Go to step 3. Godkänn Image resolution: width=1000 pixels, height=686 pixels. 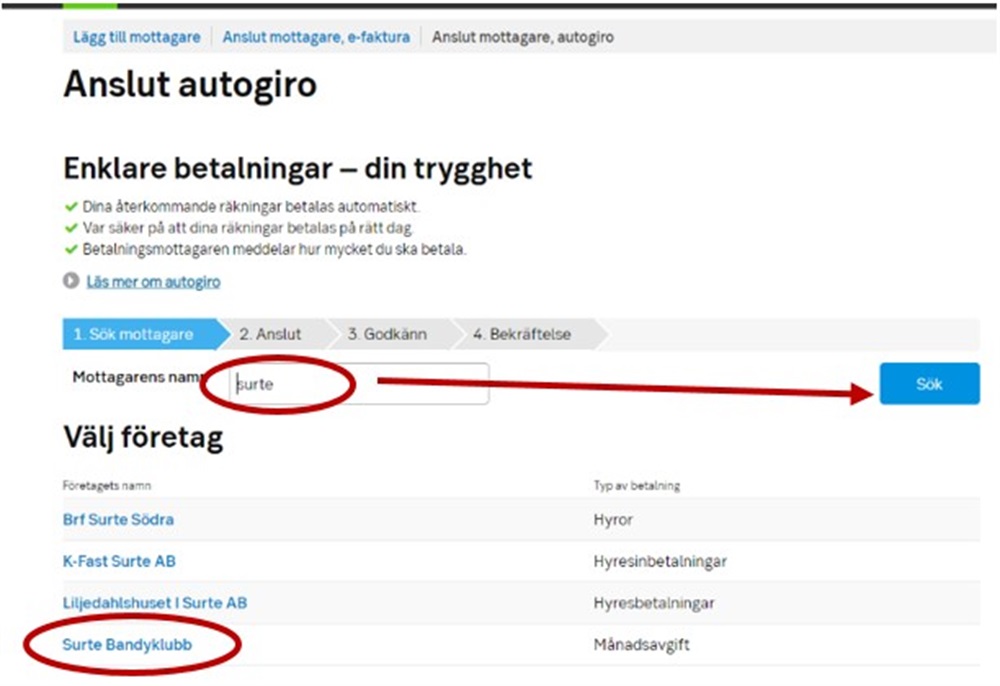coord(387,334)
